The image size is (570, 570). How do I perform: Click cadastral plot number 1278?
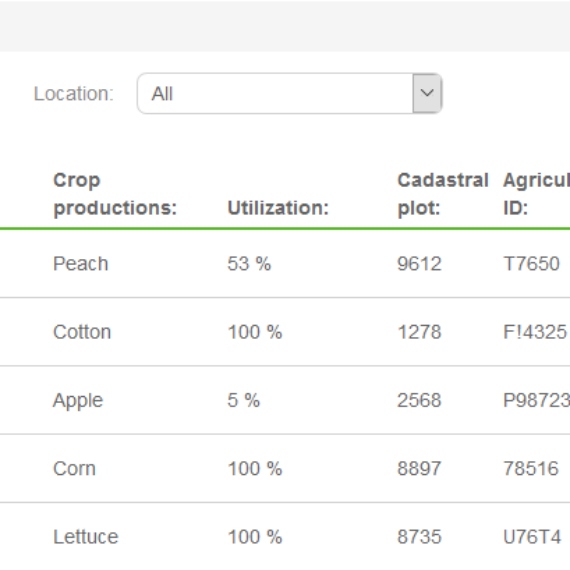[x=420, y=332]
